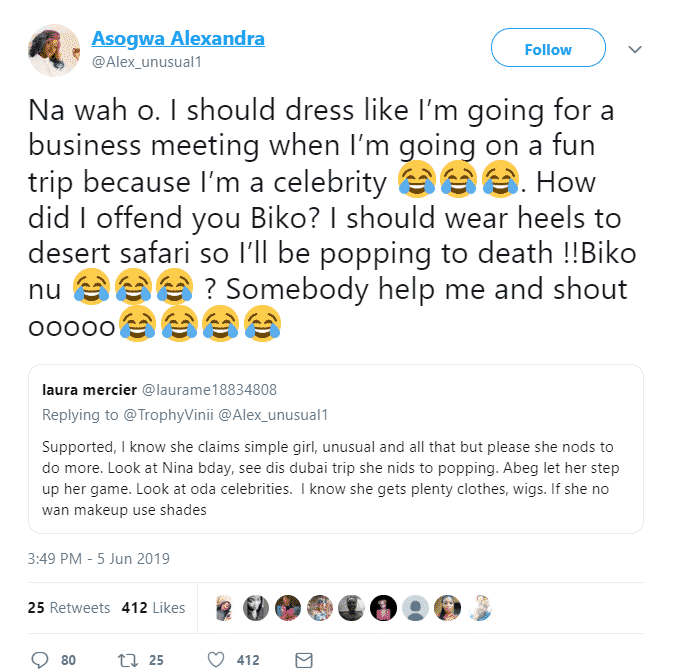This screenshot has width=687, height=669.
Task: View the 25 Retweets list
Action: (x=67, y=607)
